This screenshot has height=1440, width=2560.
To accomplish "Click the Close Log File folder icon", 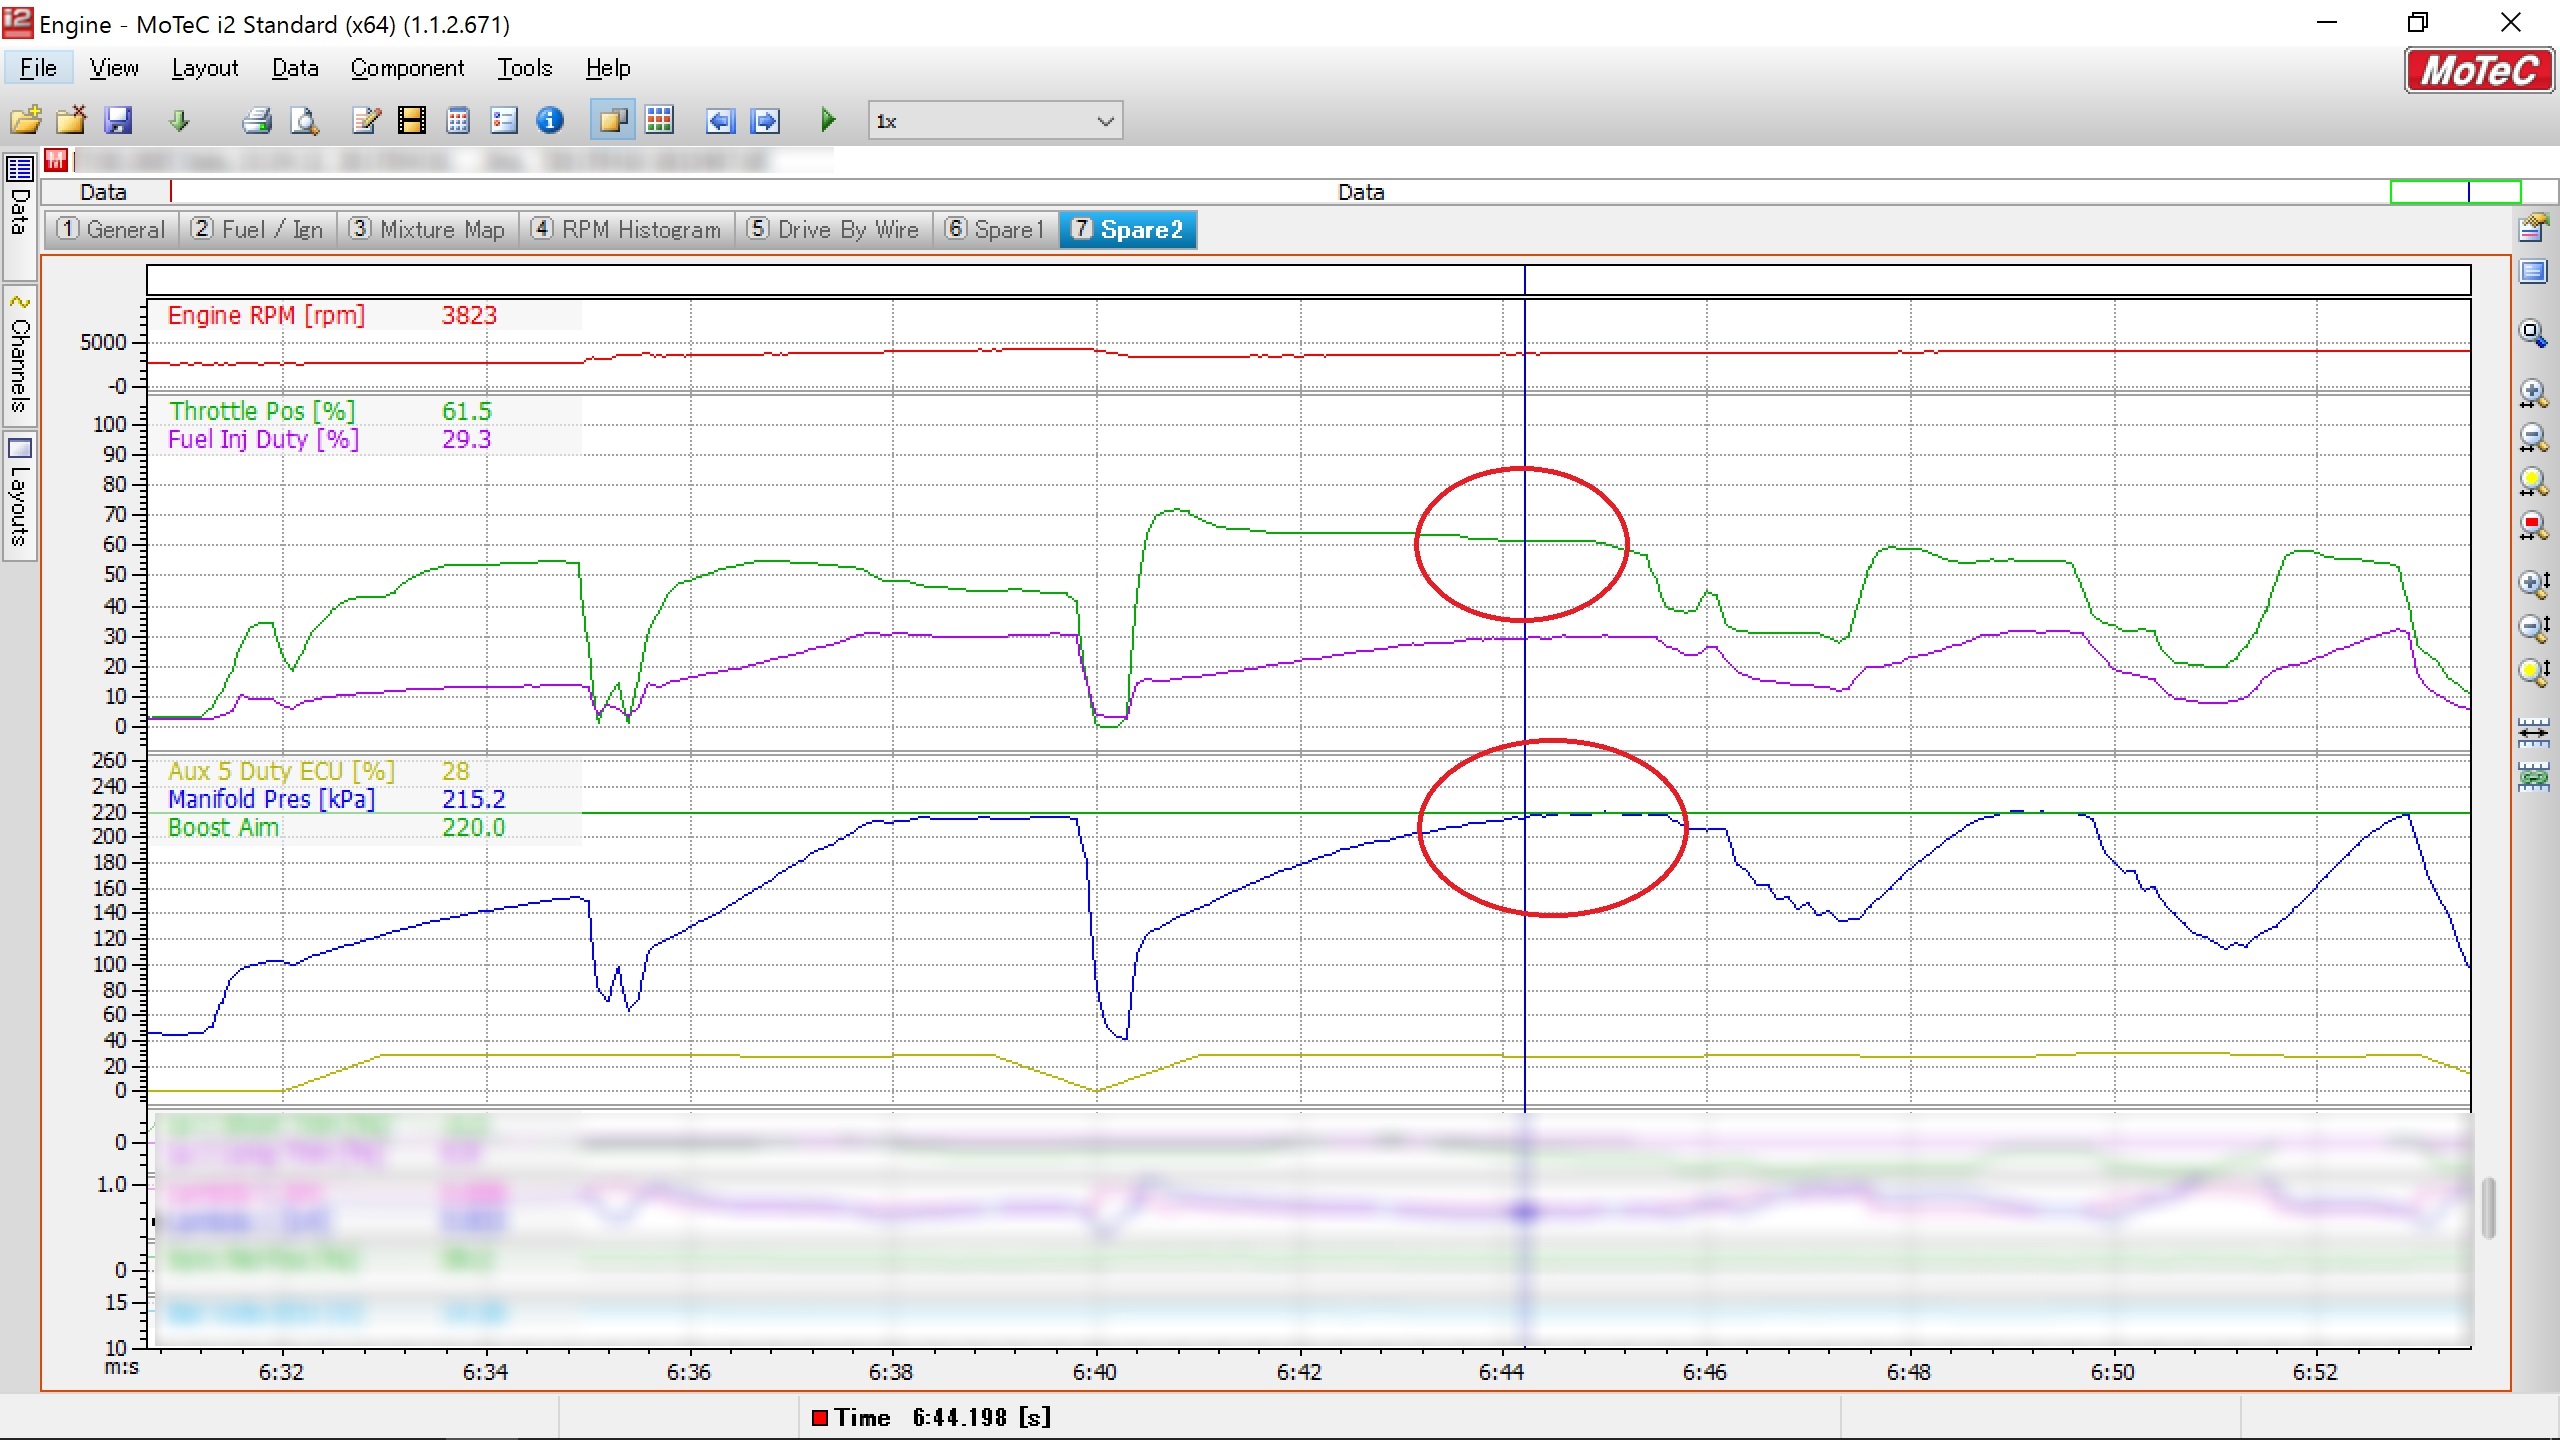I will click(x=71, y=121).
